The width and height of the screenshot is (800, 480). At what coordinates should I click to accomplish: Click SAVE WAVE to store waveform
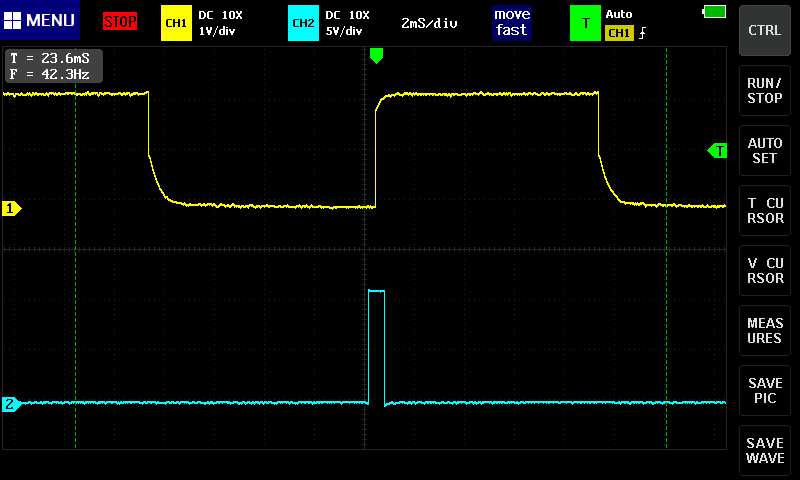(x=765, y=450)
